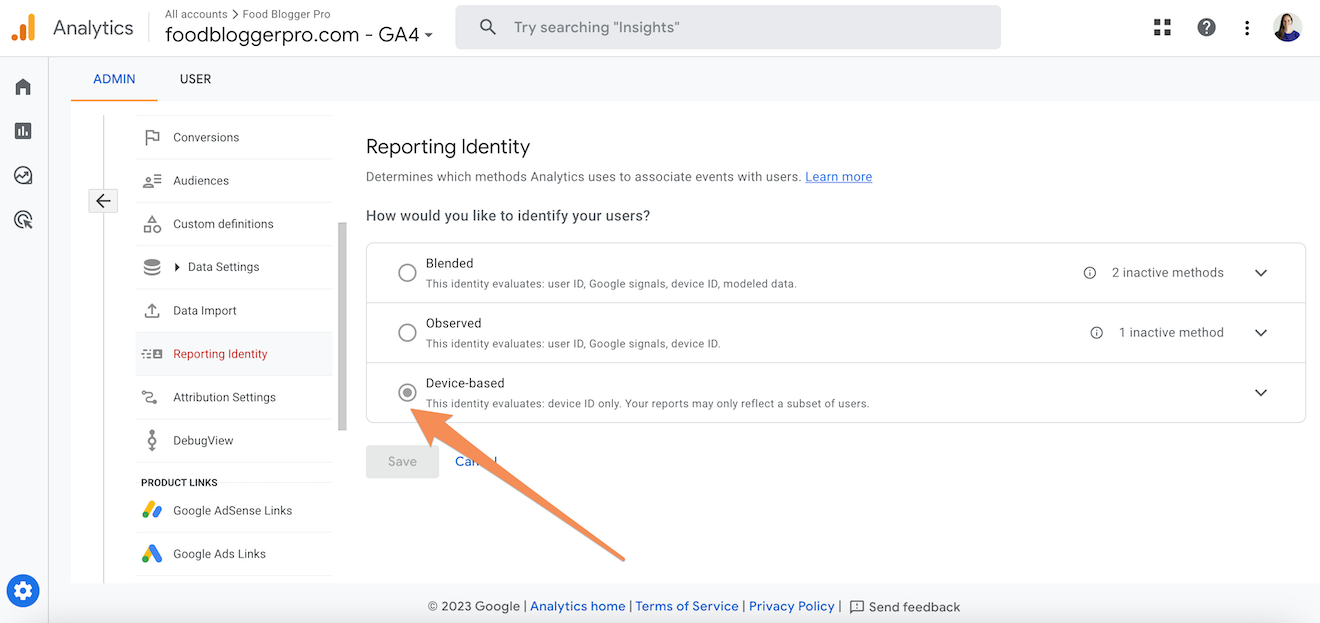1320x623 pixels.
Task: Click the Google AdSense logo icon
Action: 152,510
